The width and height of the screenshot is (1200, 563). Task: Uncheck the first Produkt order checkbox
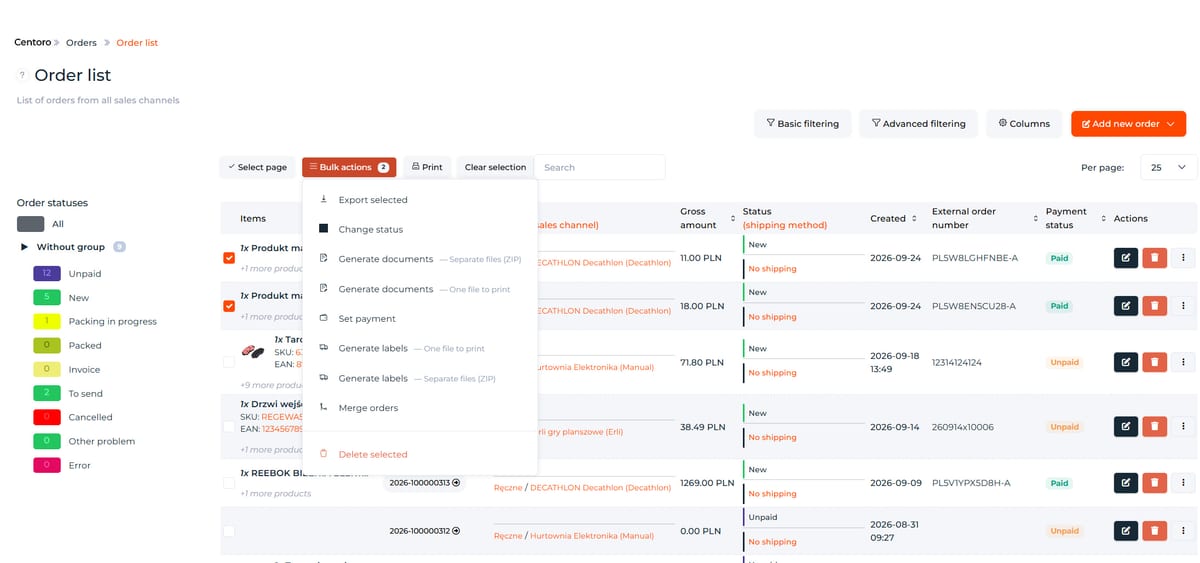(x=229, y=258)
